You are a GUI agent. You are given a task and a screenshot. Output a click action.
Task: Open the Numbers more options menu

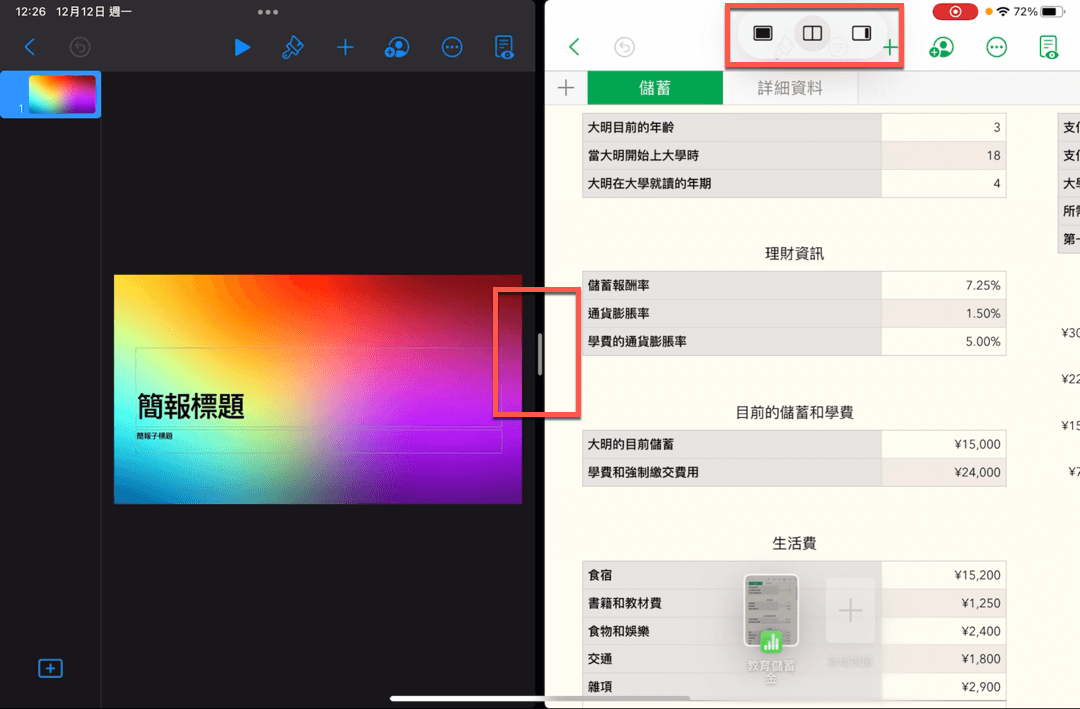point(996,47)
